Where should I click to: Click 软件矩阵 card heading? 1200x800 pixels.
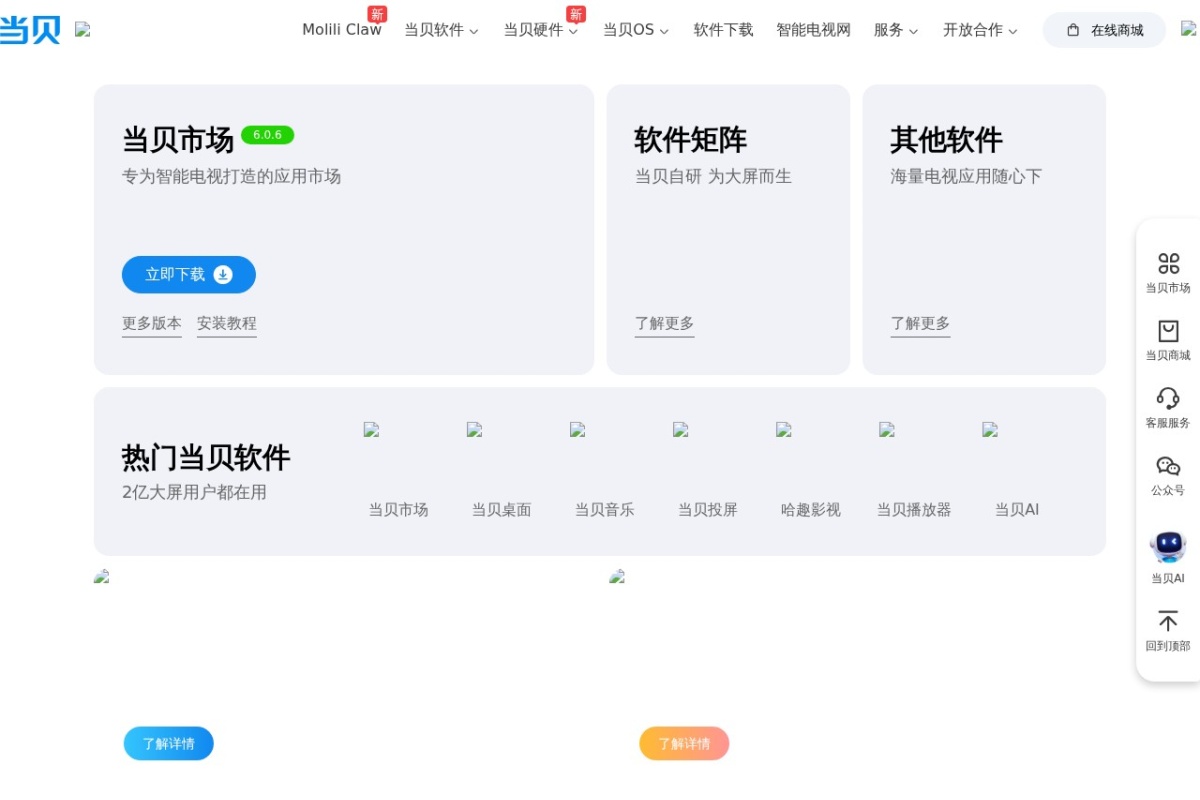tap(691, 140)
